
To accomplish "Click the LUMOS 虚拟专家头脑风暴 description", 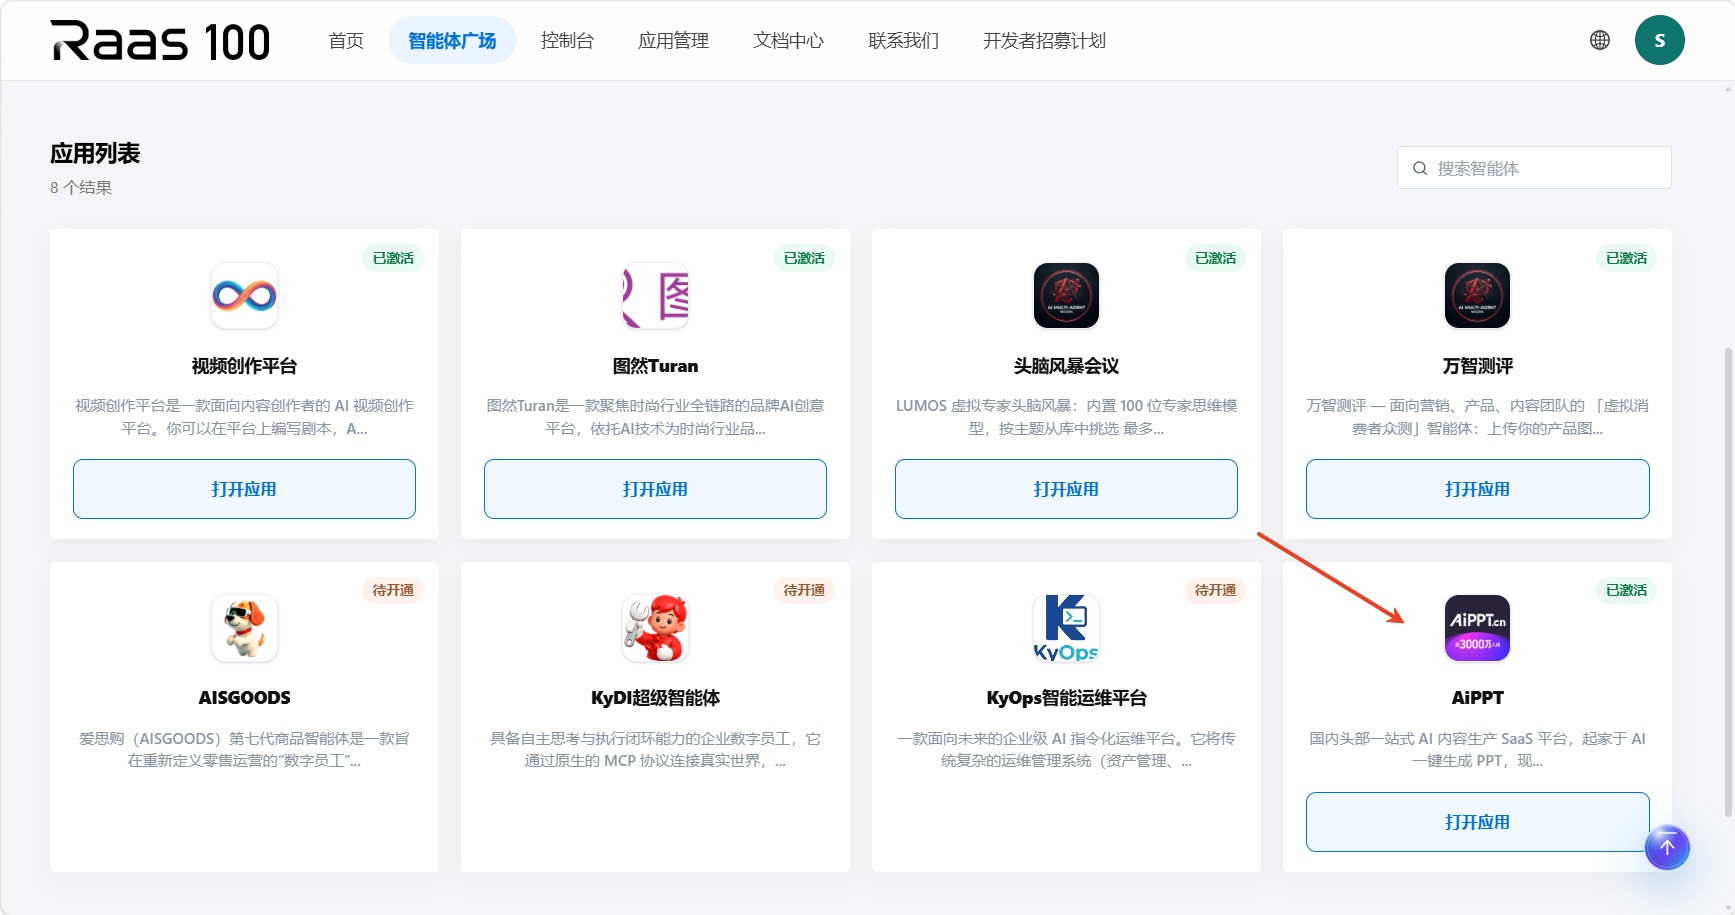I will [1066, 417].
